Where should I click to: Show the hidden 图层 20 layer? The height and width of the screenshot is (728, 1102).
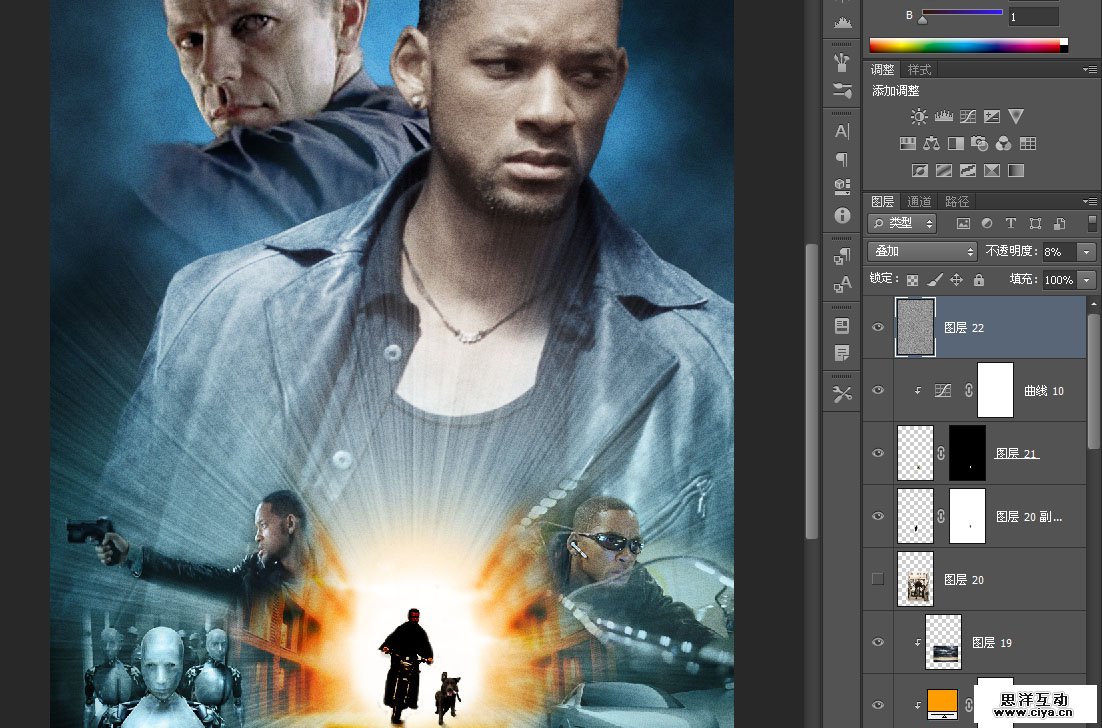click(x=878, y=579)
